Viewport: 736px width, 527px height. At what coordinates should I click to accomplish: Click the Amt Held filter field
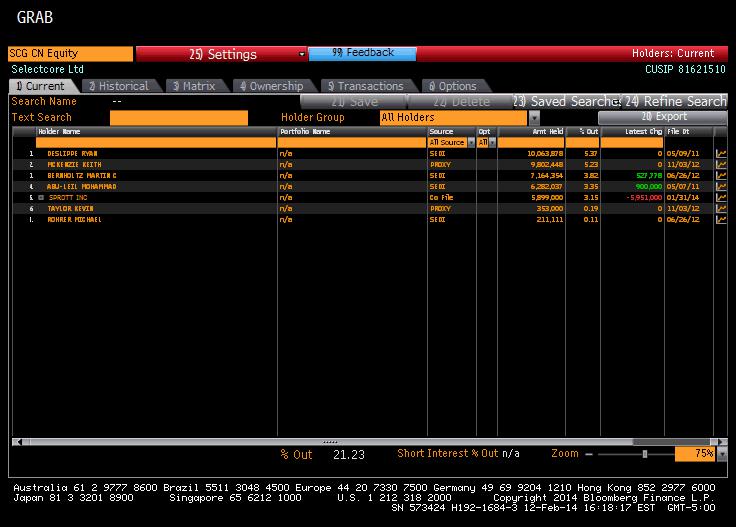pos(531,143)
